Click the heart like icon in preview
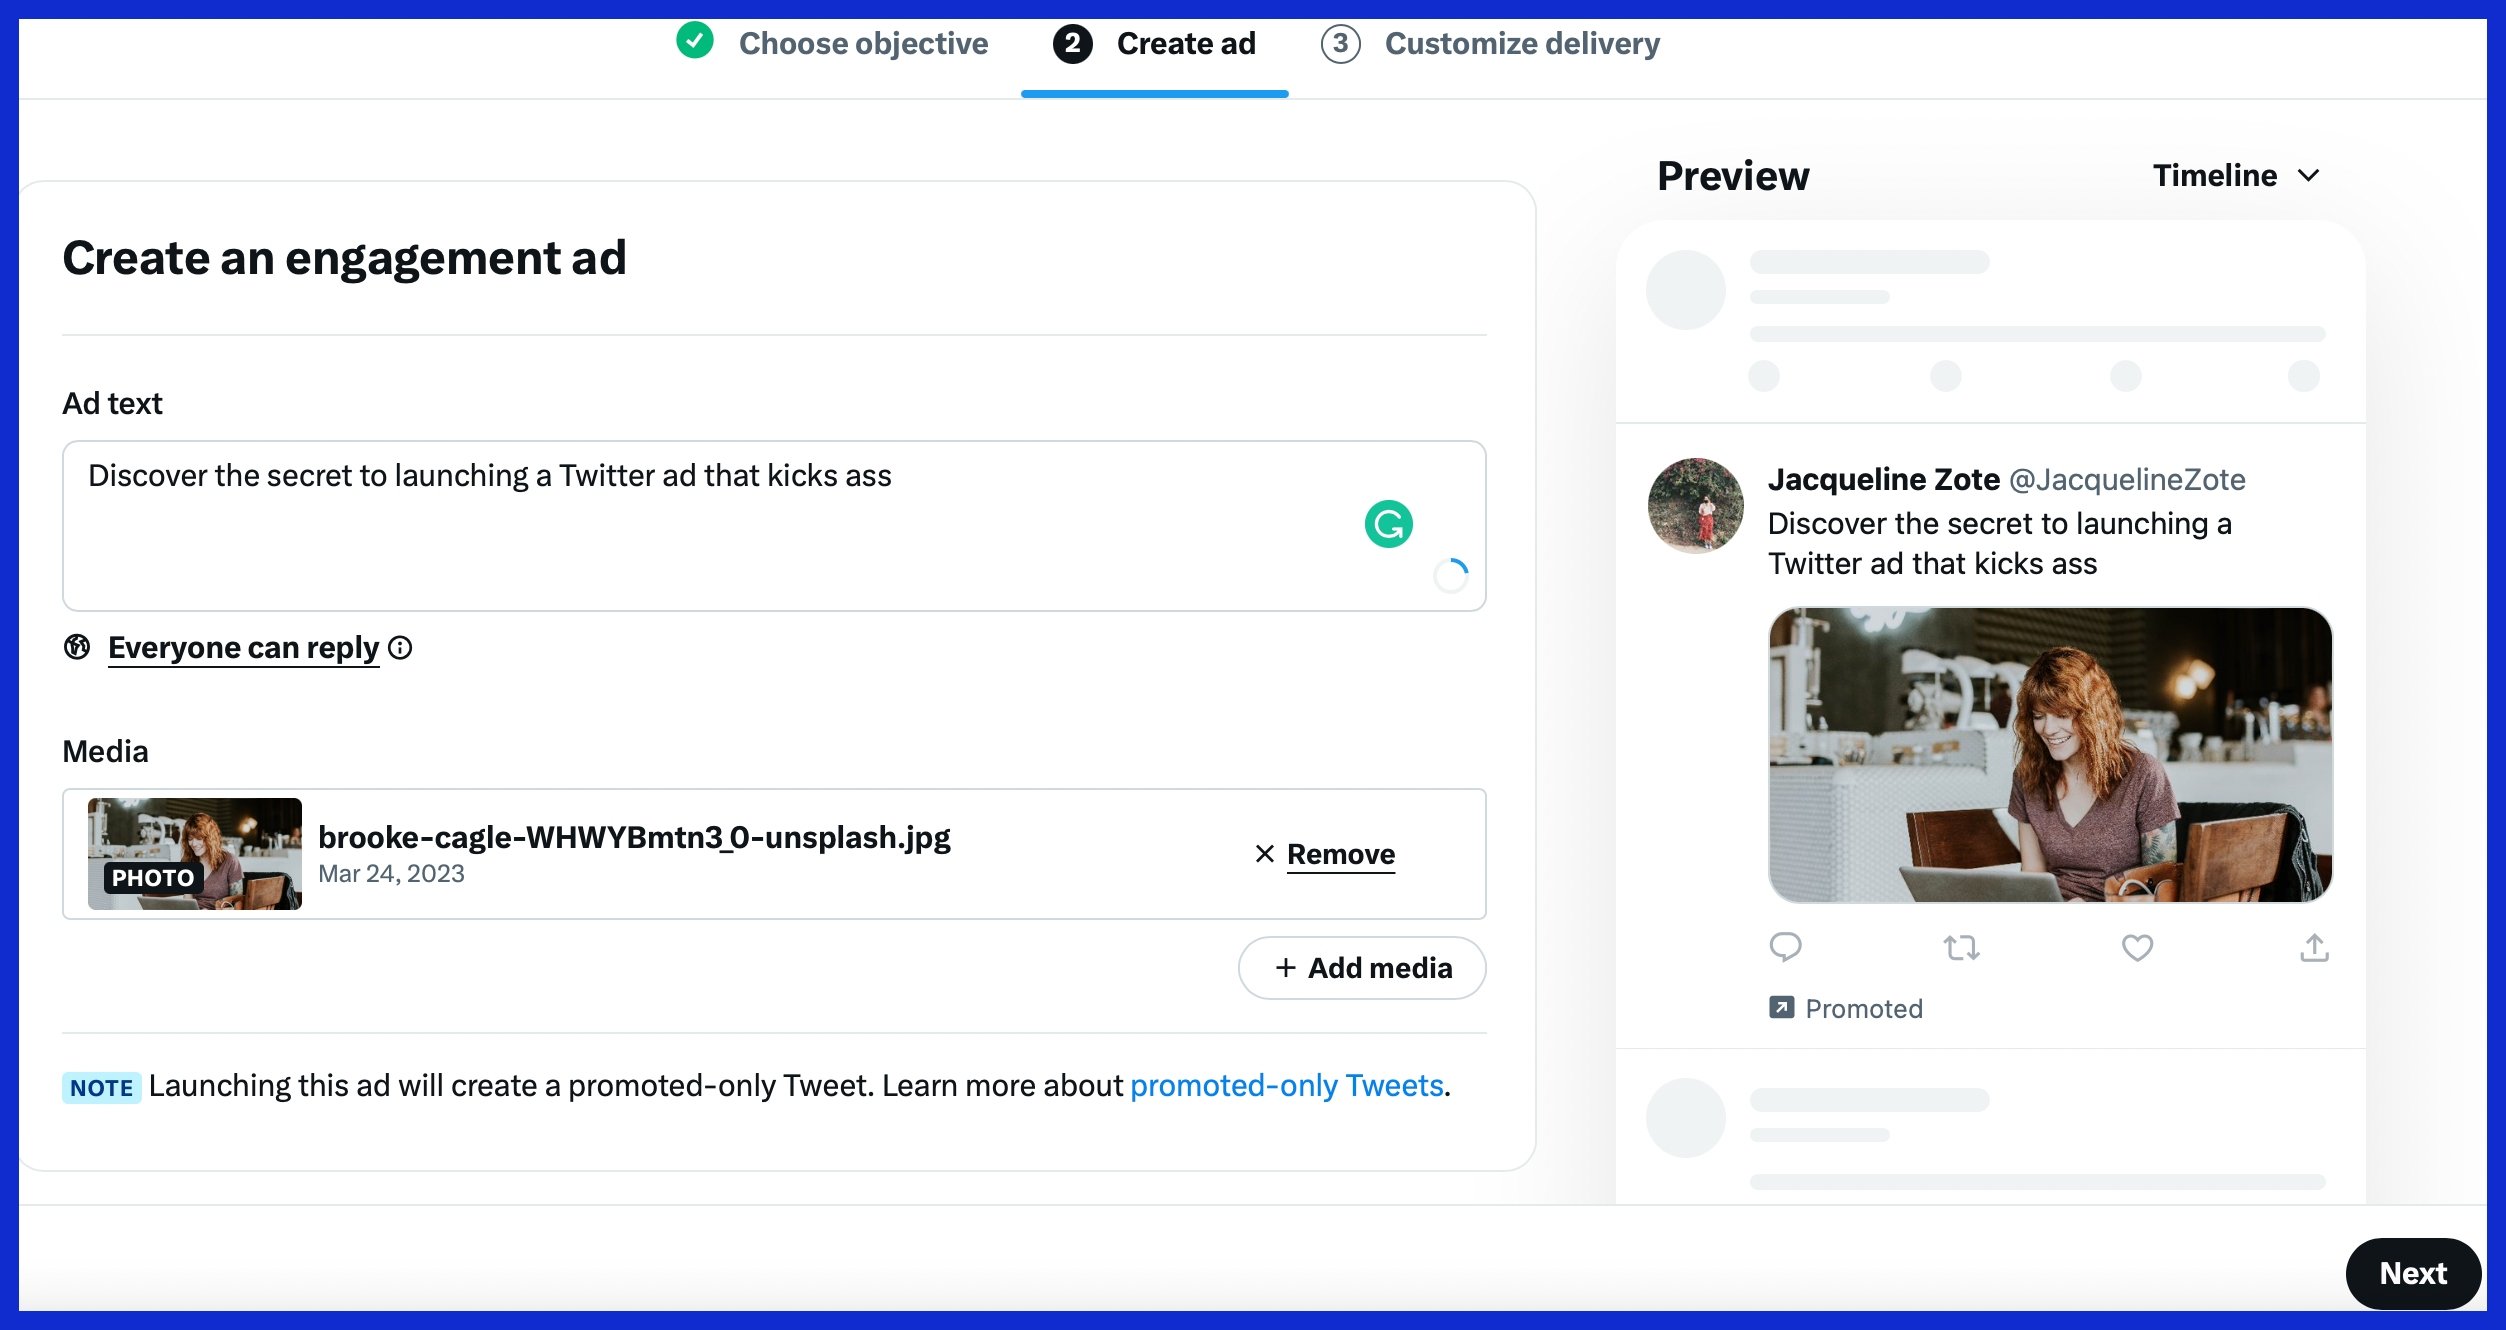2506x1330 pixels. 2137,947
